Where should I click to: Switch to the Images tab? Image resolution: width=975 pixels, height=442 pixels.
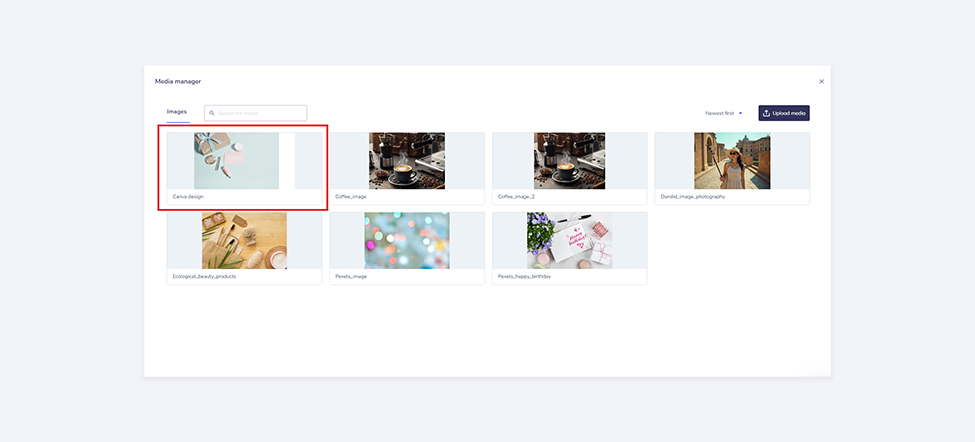[177, 112]
